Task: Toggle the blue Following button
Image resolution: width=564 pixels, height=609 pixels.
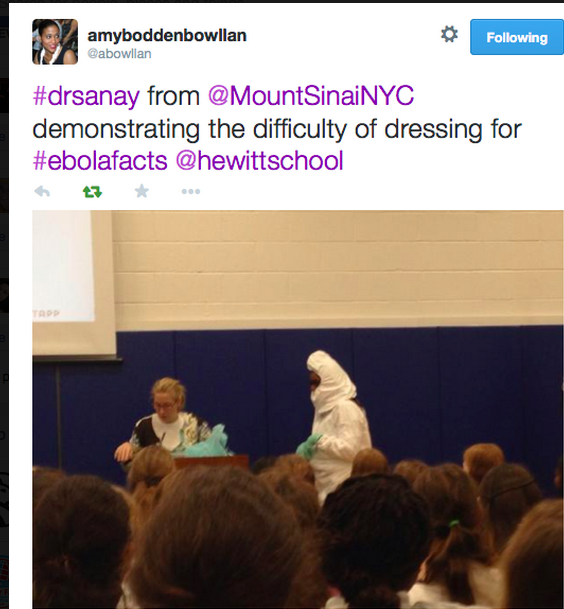Action: coord(517,37)
